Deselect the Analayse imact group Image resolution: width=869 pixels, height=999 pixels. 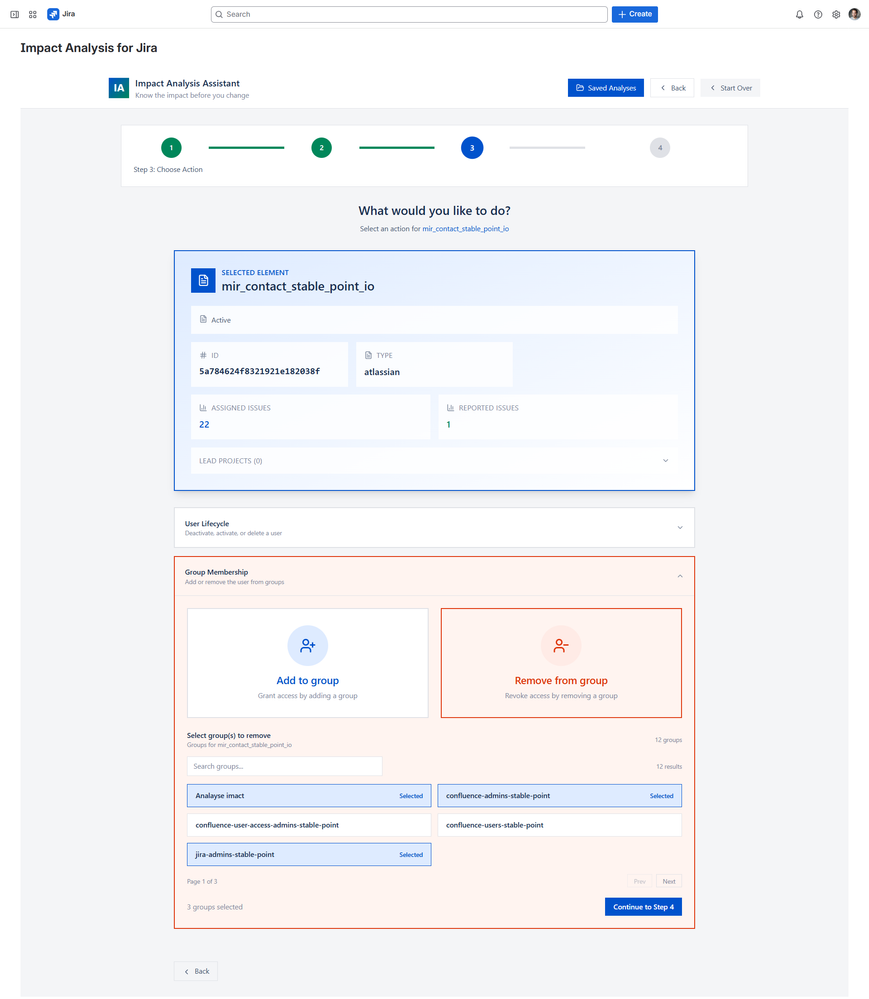[308, 796]
